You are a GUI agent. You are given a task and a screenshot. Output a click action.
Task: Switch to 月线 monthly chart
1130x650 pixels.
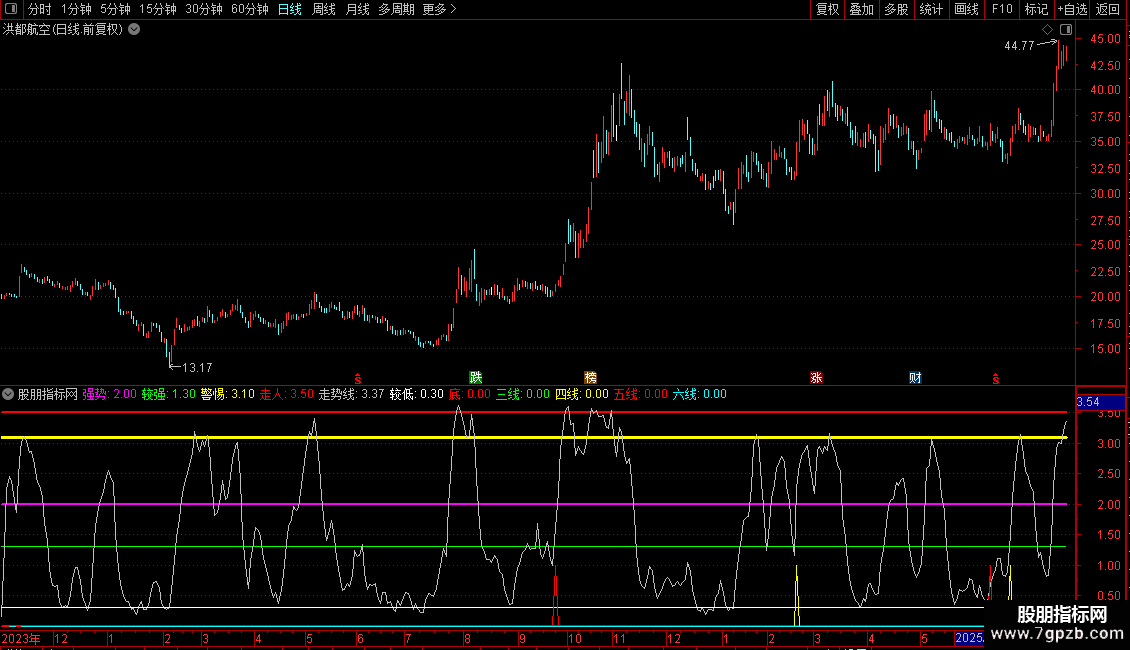pos(357,9)
